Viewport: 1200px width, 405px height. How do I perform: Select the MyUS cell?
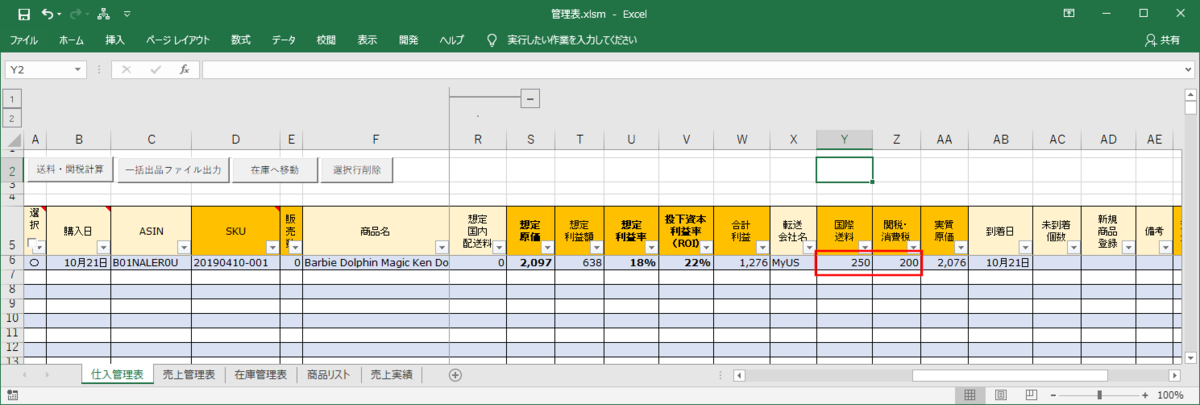(793, 262)
